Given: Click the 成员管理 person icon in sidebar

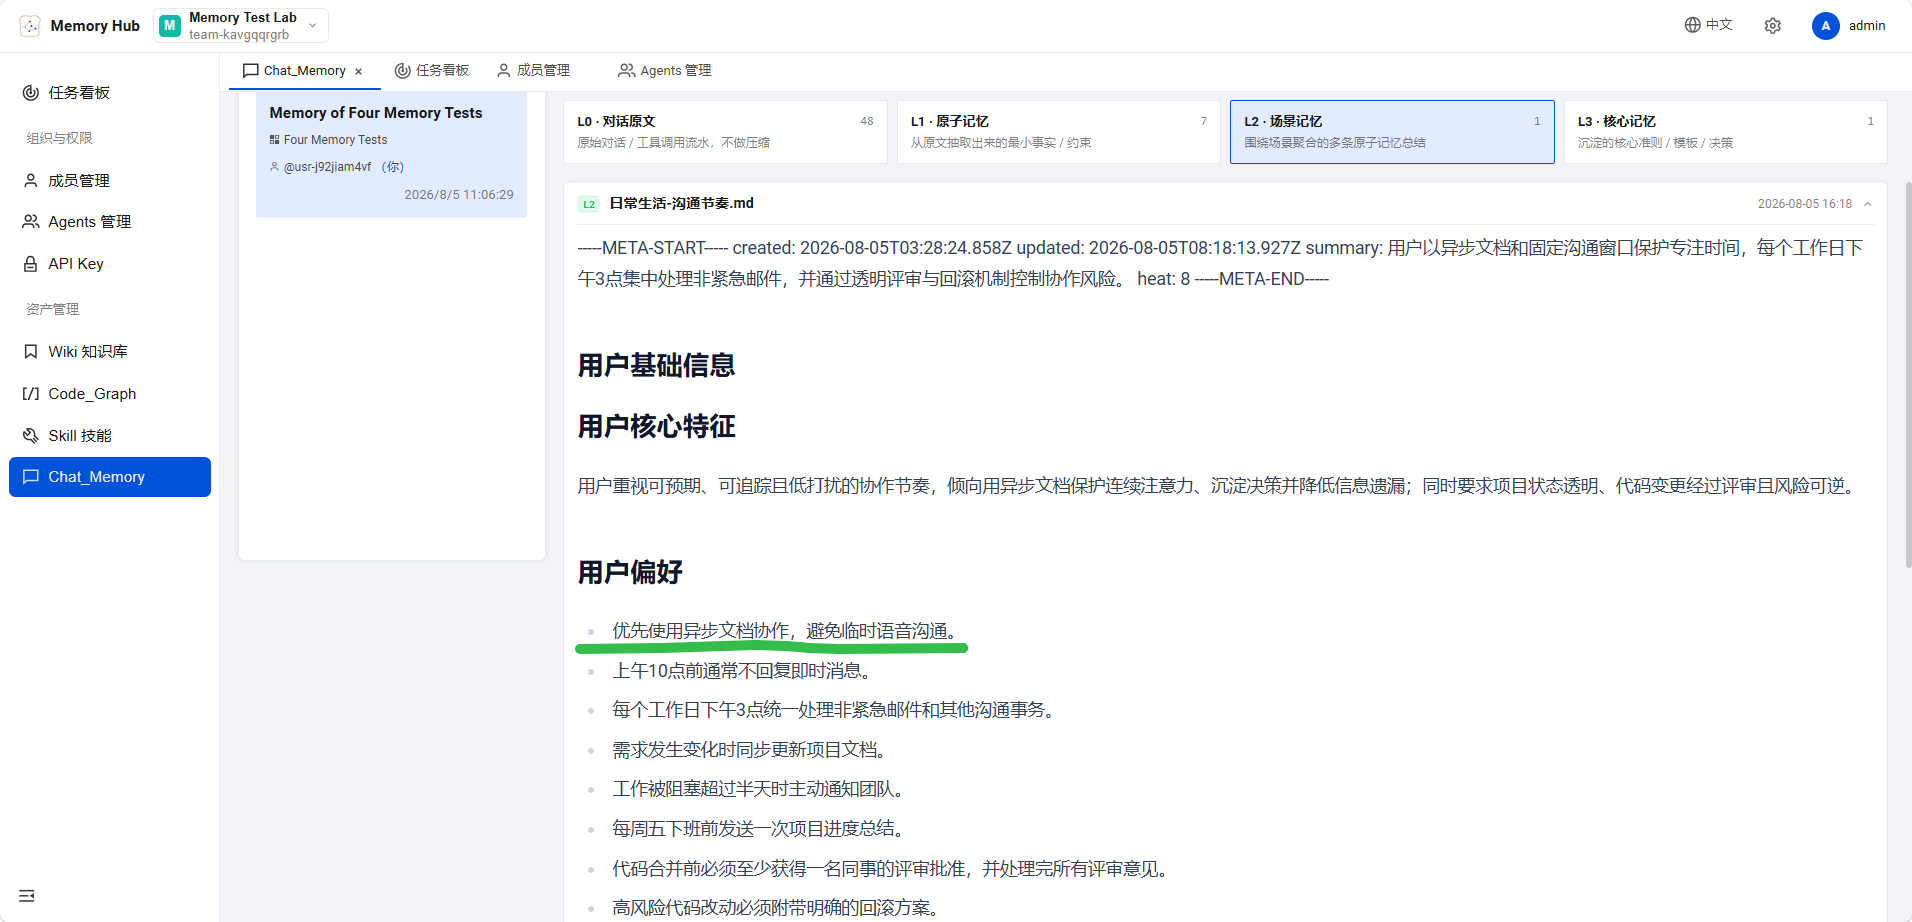Looking at the screenshot, I should coord(31,181).
